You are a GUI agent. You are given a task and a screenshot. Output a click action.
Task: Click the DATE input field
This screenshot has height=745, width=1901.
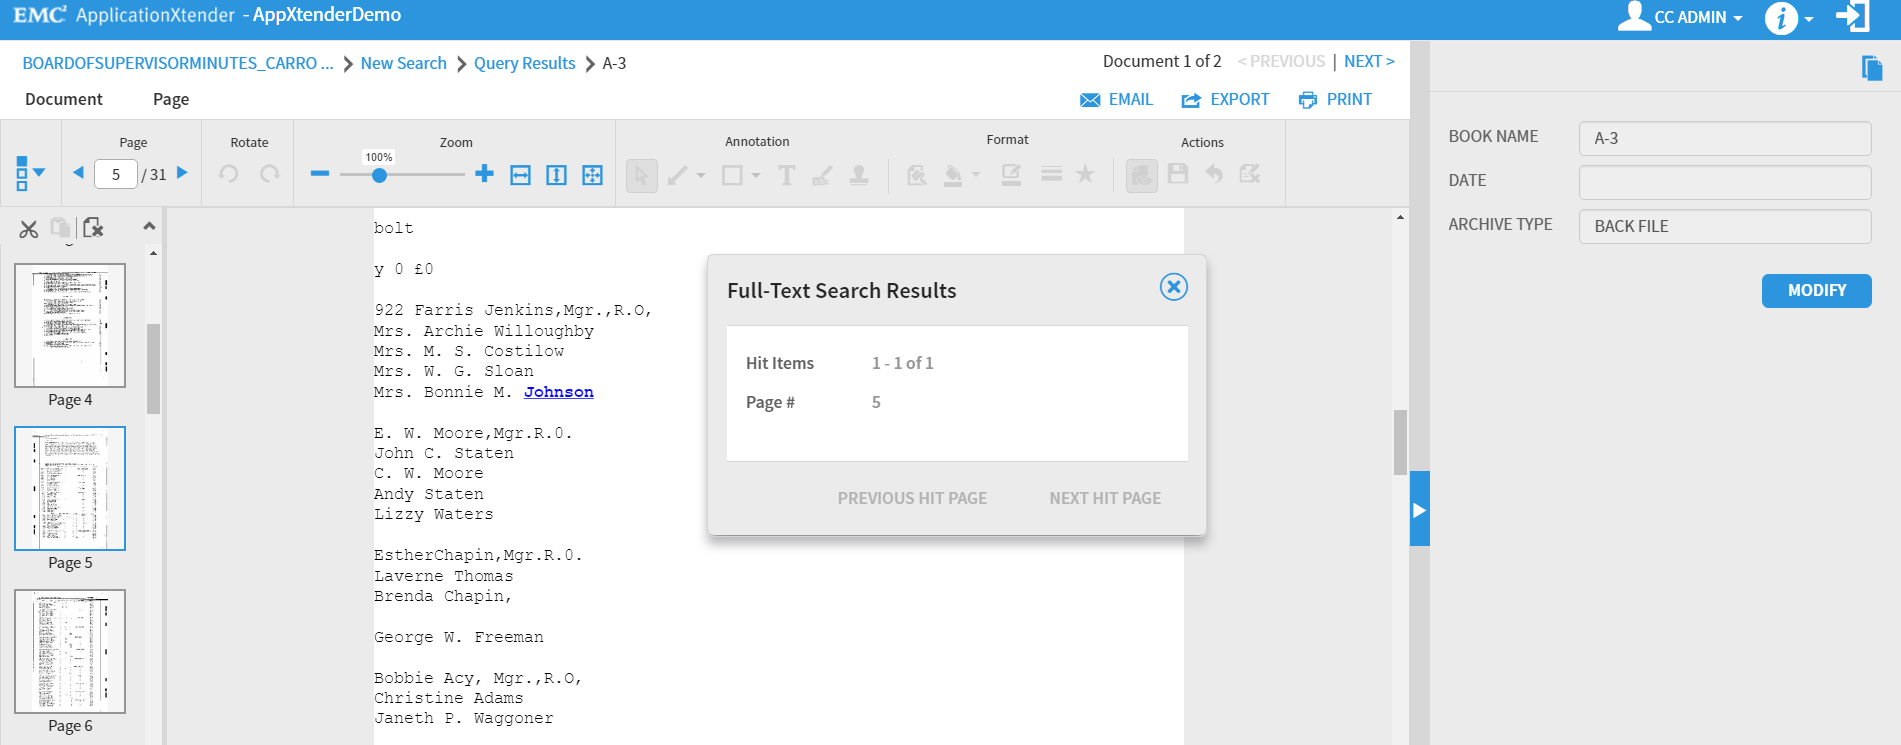pyautogui.click(x=1725, y=182)
